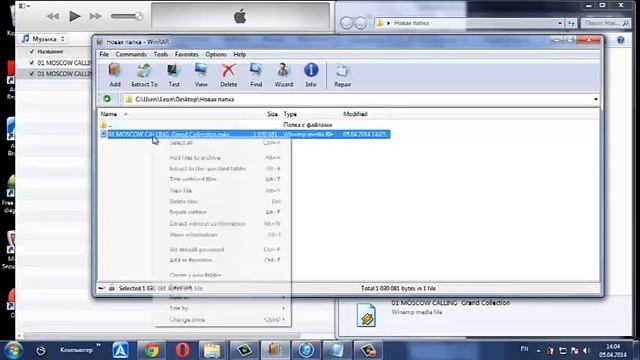Click the iTunes play button
Viewport: 640px width, 360px height.
[75, 16]
